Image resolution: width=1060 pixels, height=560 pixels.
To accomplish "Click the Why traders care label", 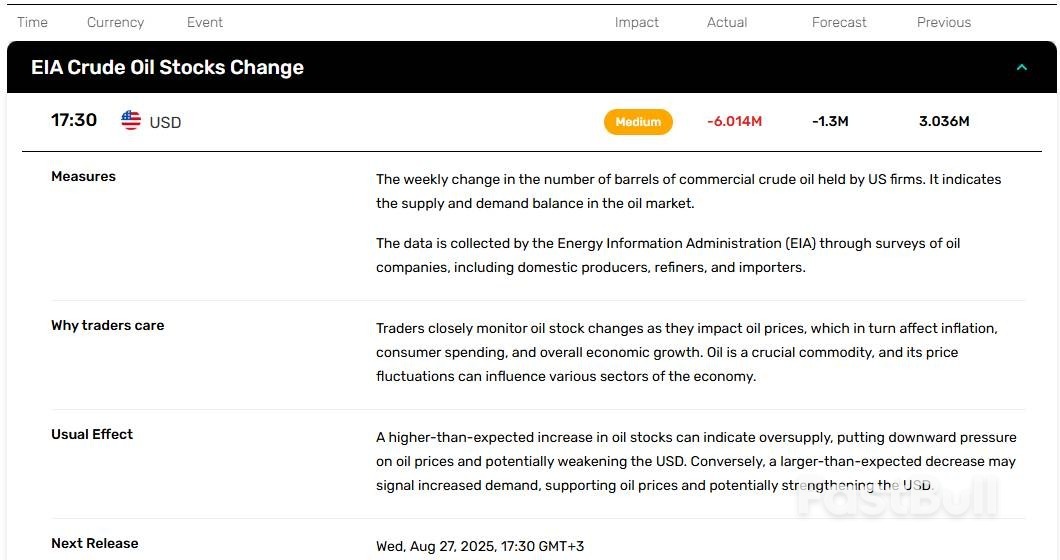I will 107,326.
